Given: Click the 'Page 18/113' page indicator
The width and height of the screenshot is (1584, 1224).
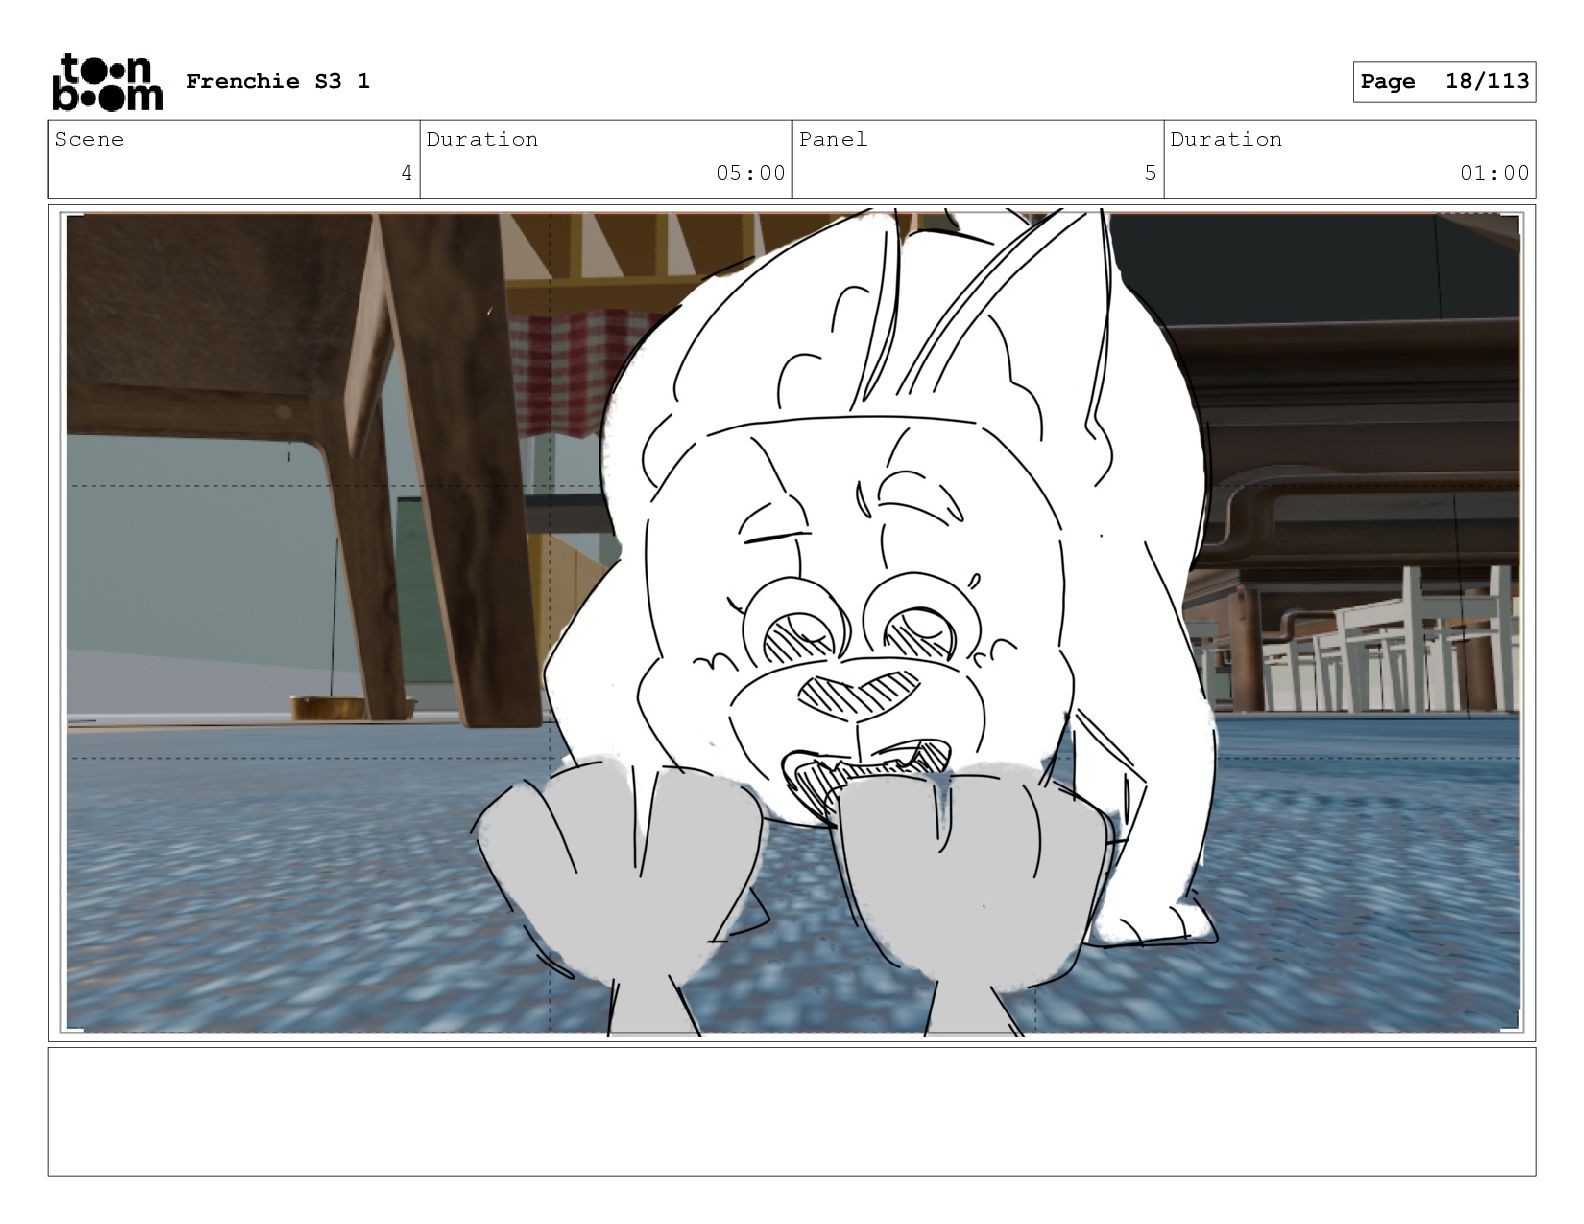Looking at the screenshot, I should click(1444, 81).
